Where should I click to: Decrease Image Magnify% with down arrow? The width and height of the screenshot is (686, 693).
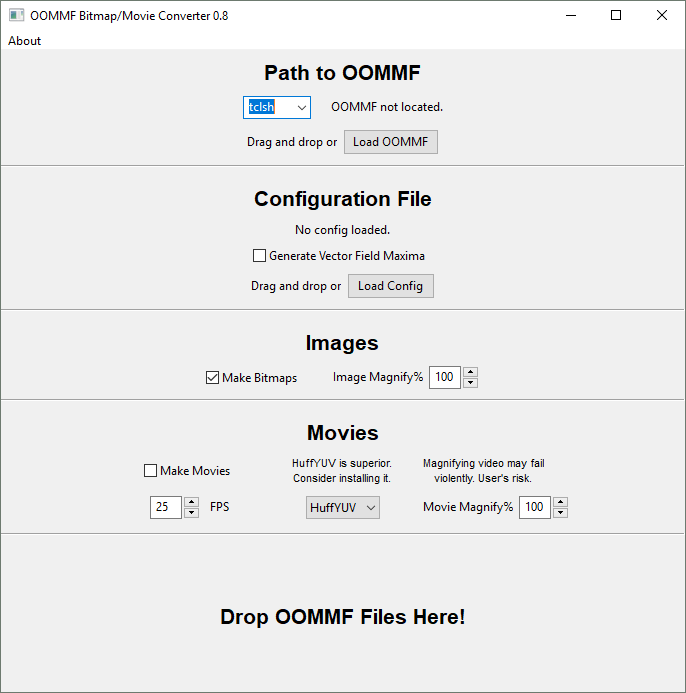click(x=471, y=383)
